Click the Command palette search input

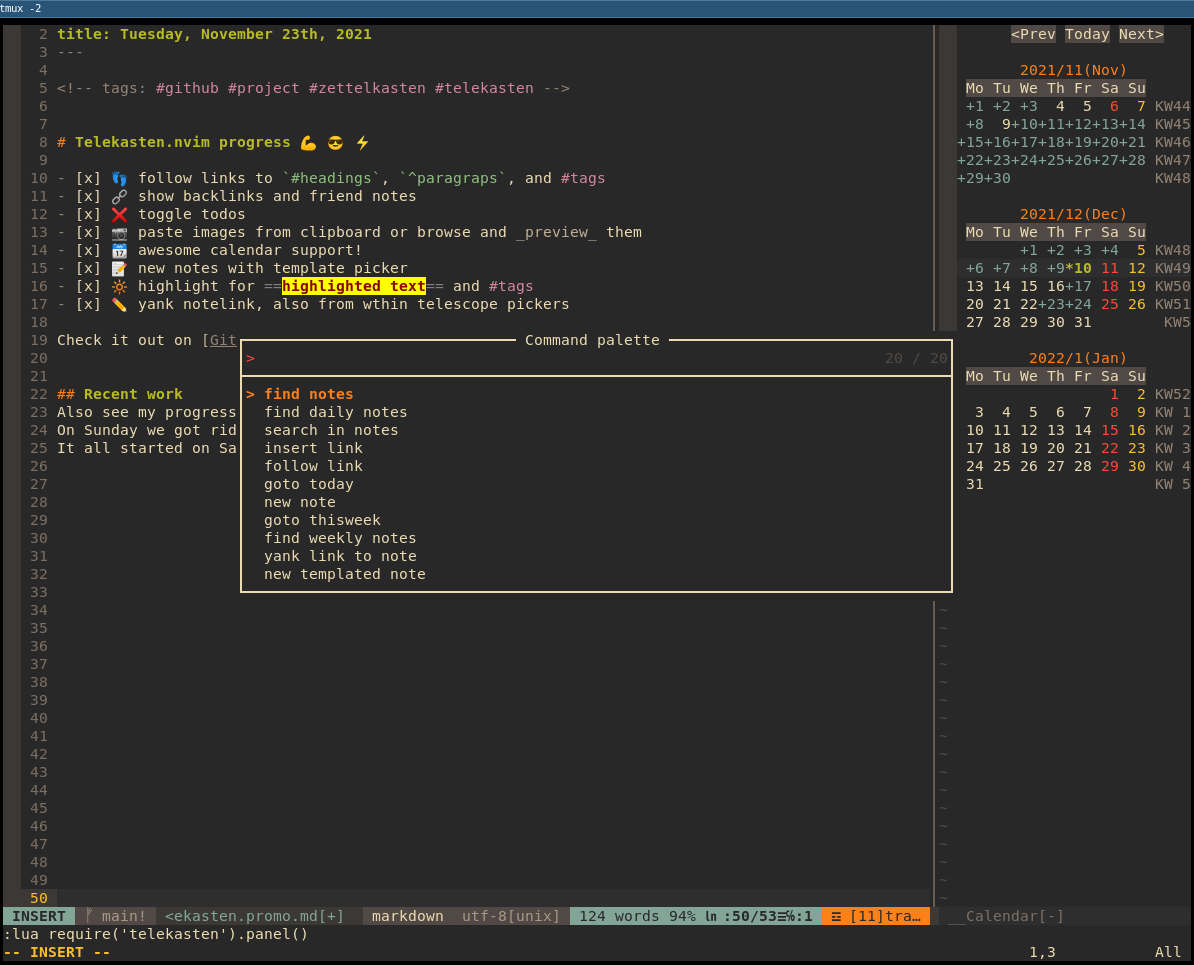coord(560,358)
